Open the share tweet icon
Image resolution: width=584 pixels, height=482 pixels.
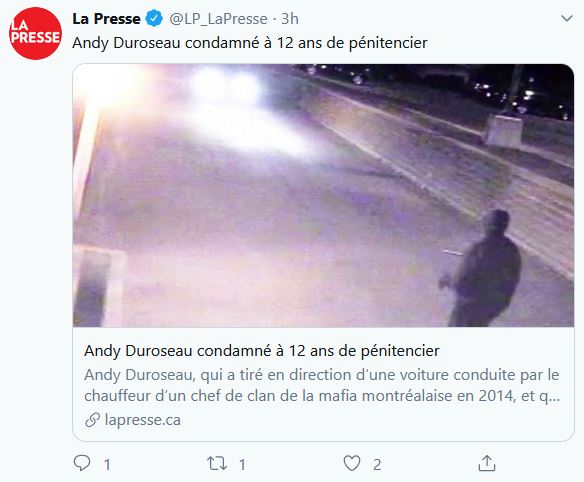(486, 463)
